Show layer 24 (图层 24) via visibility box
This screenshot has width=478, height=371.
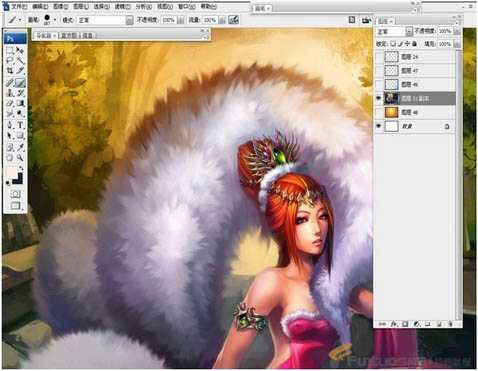pos(378,57)
